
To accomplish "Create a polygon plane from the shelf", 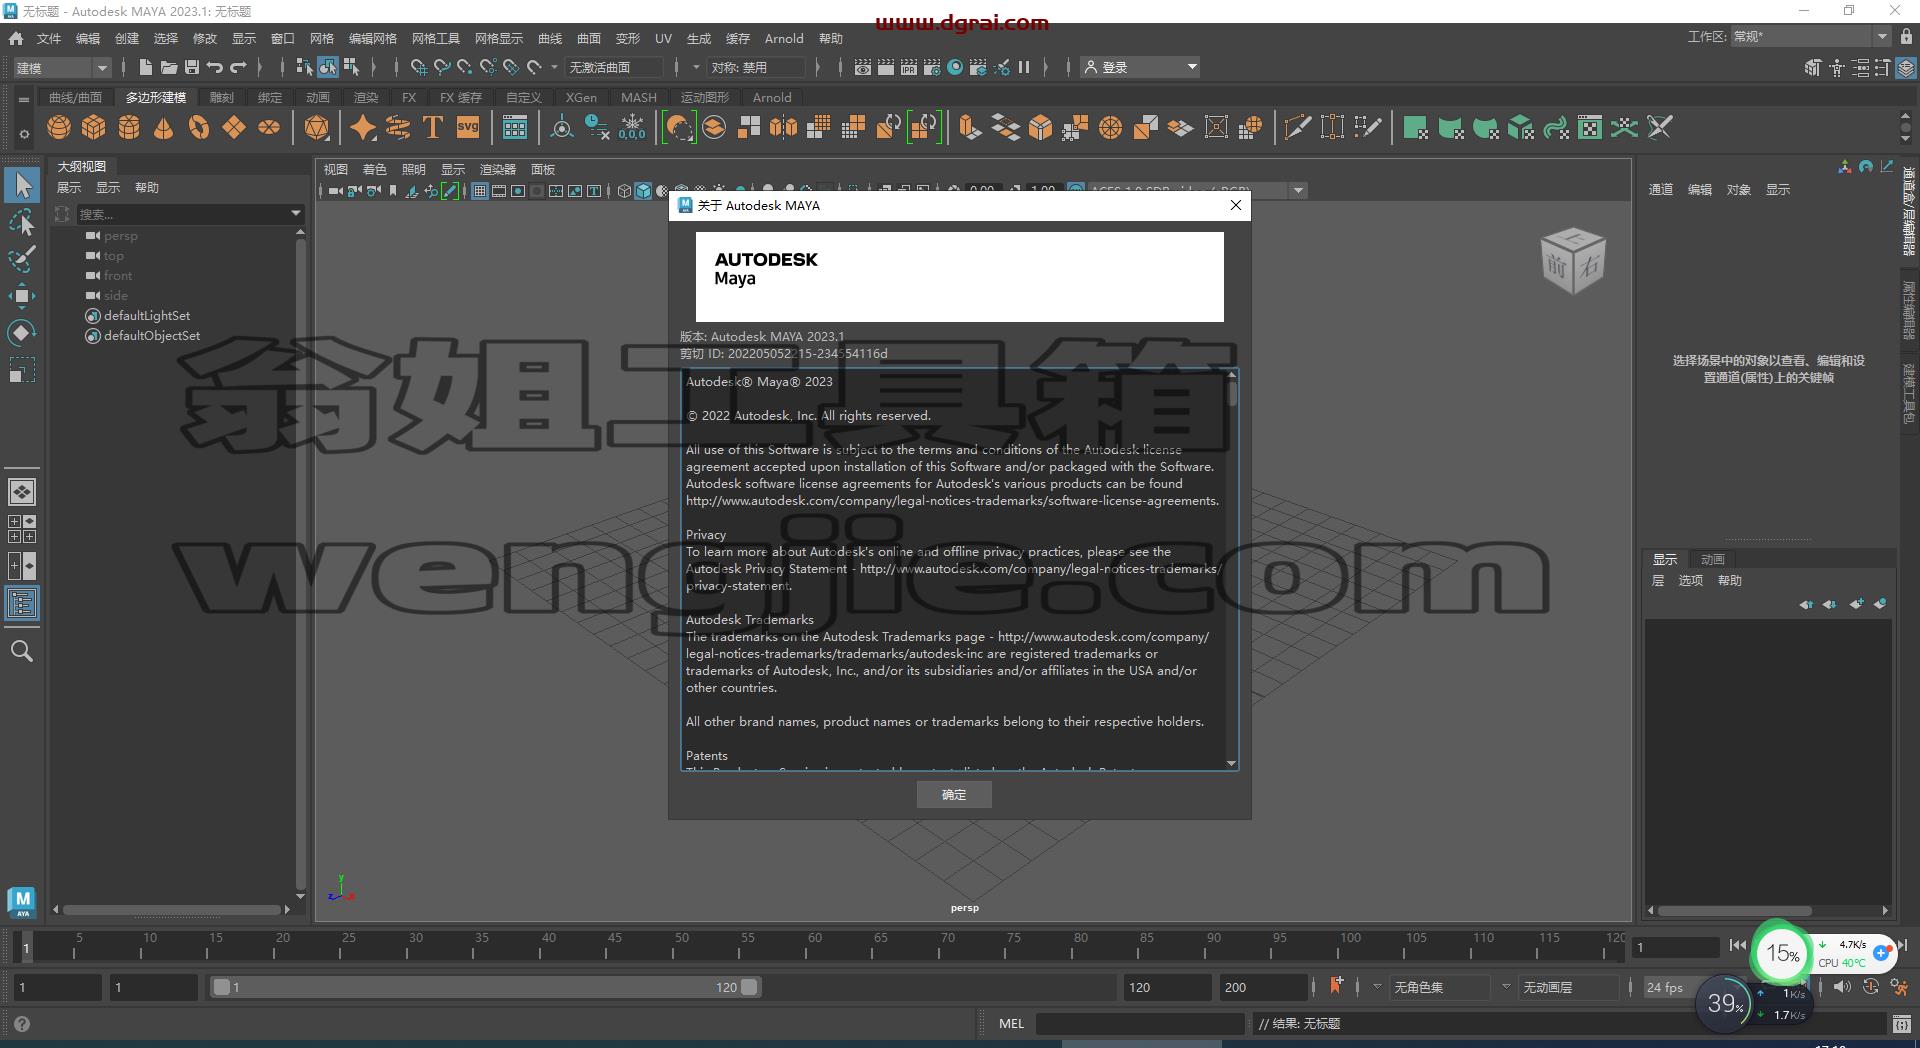I will (x=234, y=127).
